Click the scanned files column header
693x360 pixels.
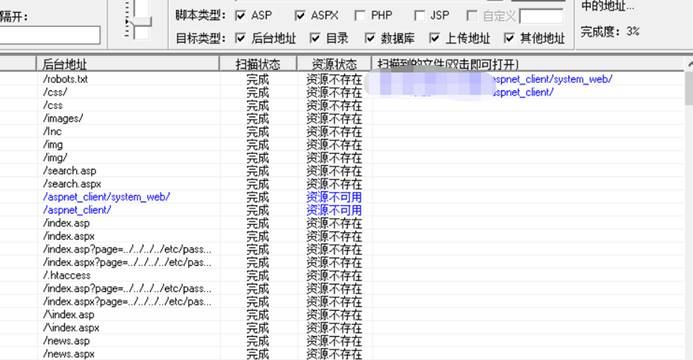[528, 64]
